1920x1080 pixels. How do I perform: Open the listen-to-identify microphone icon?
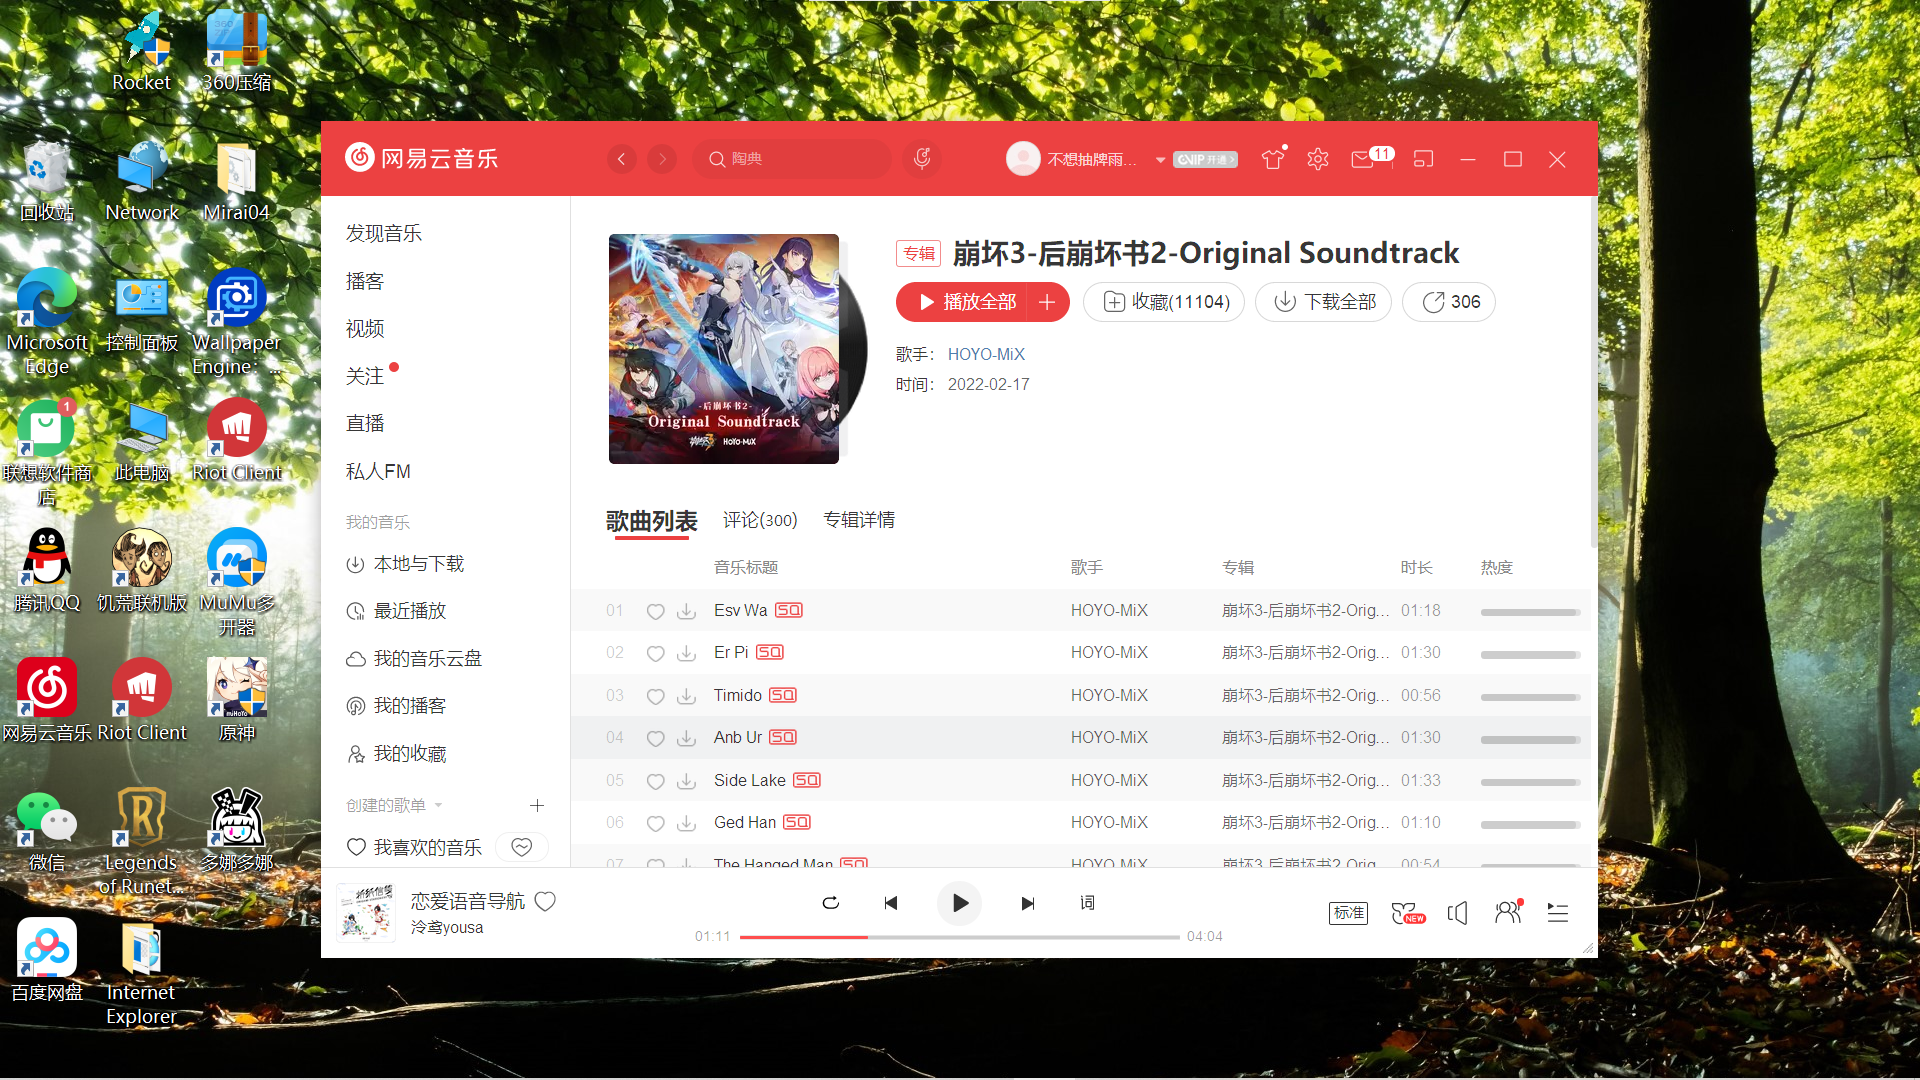tap(922, 158)
